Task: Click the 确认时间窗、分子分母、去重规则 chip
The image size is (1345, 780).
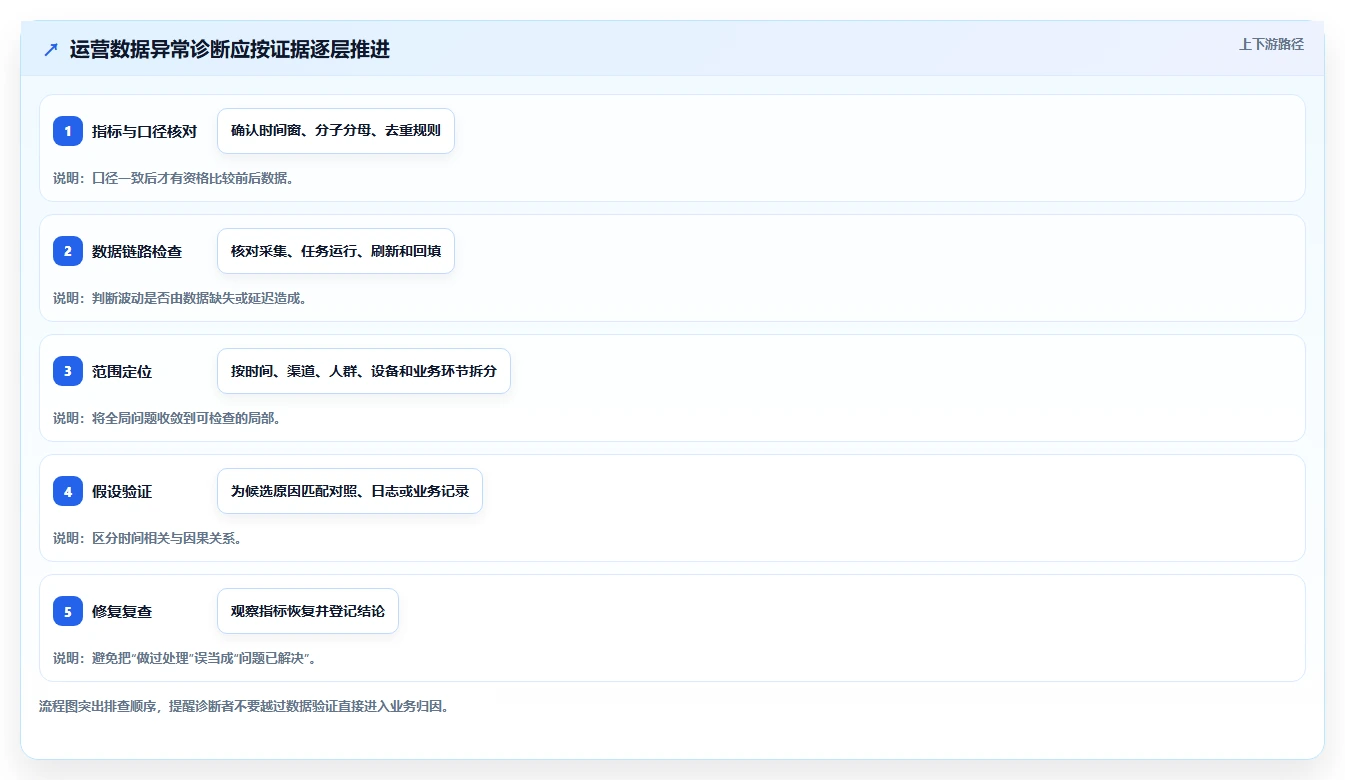Action: tap(336, 131)
